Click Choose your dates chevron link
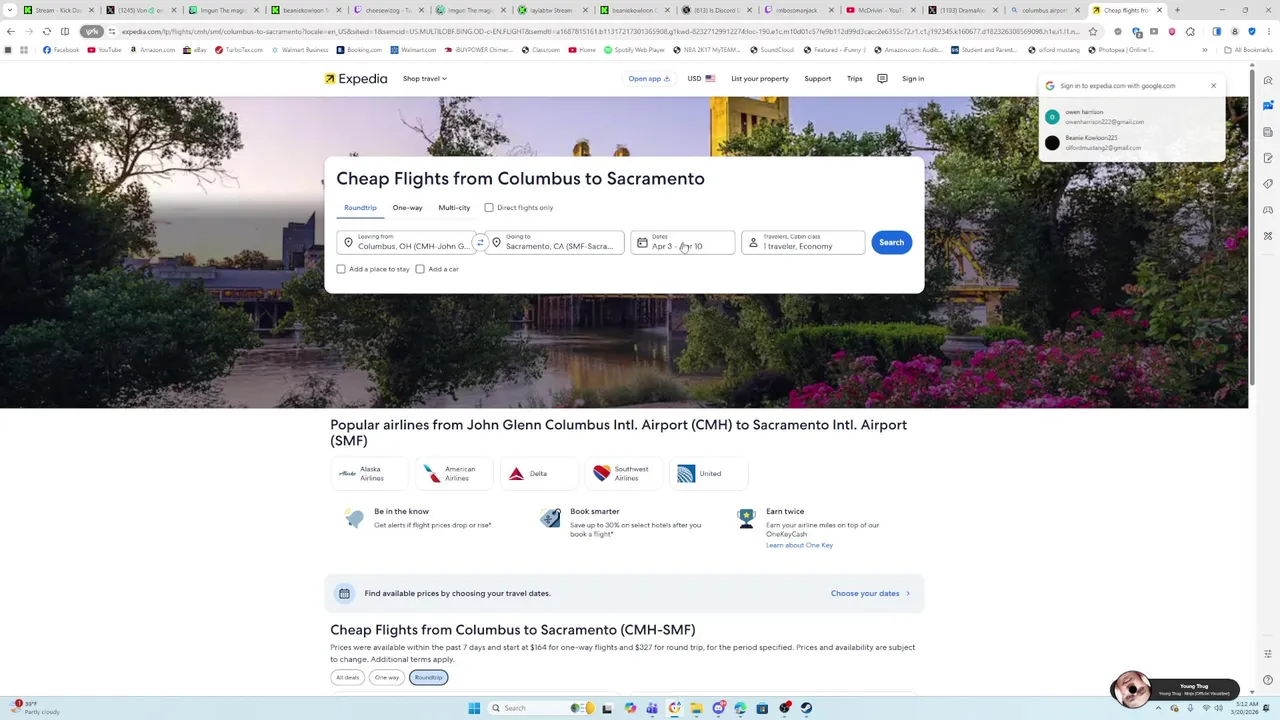The width and height of the screenshot is (1280, 720). click(870, 594)
